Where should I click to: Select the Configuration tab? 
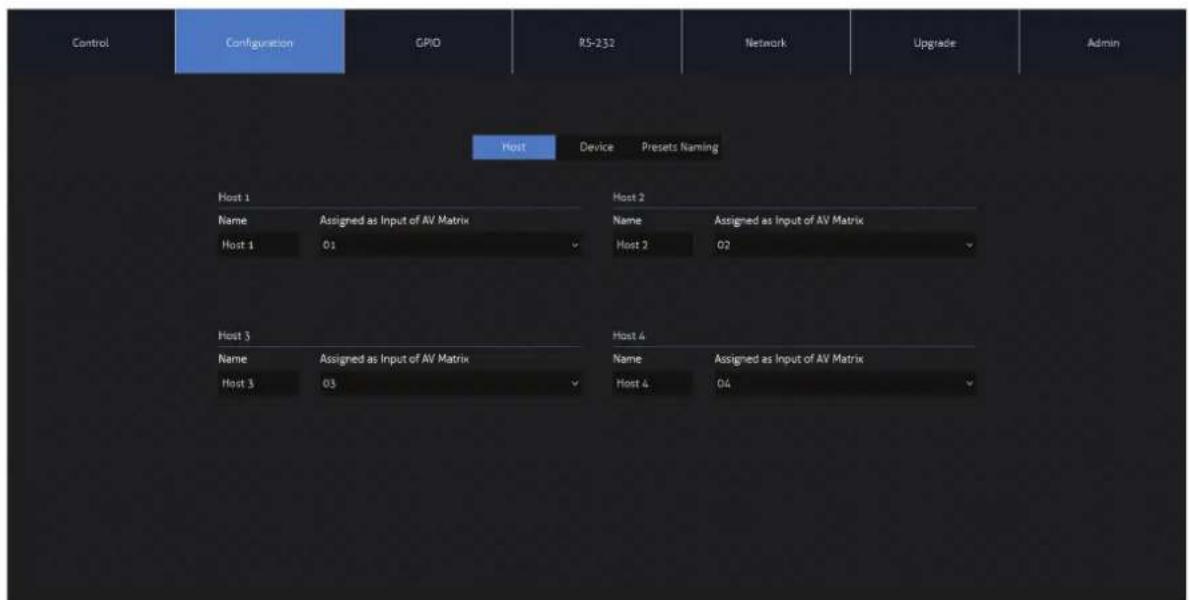pos(260,42)
